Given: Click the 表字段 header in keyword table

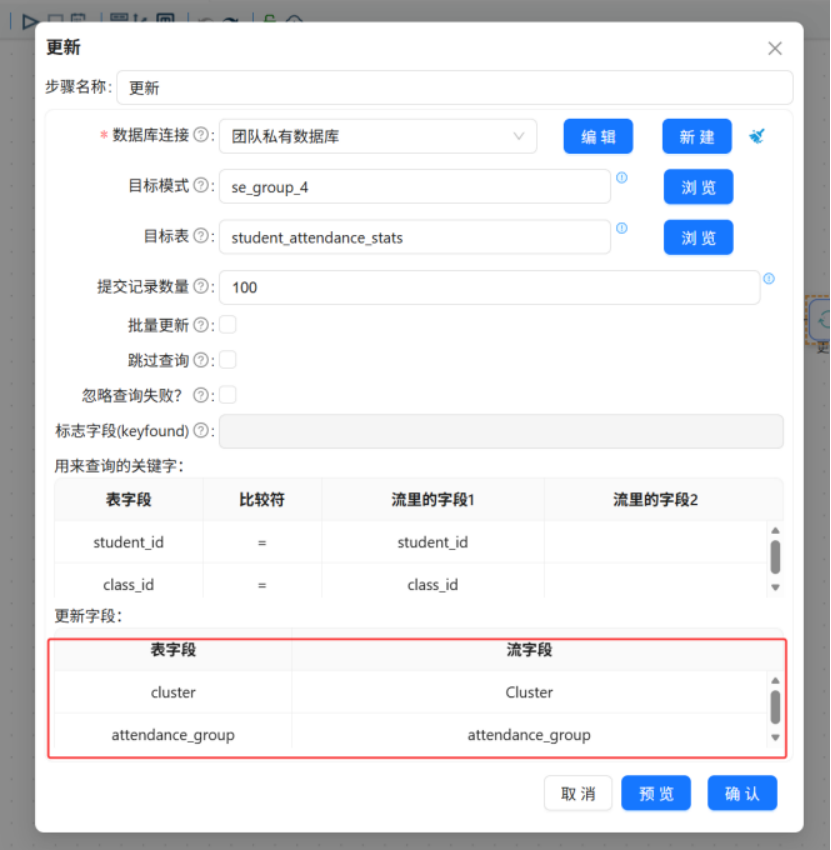Looking at the screenshot, I should pos(128,499).
